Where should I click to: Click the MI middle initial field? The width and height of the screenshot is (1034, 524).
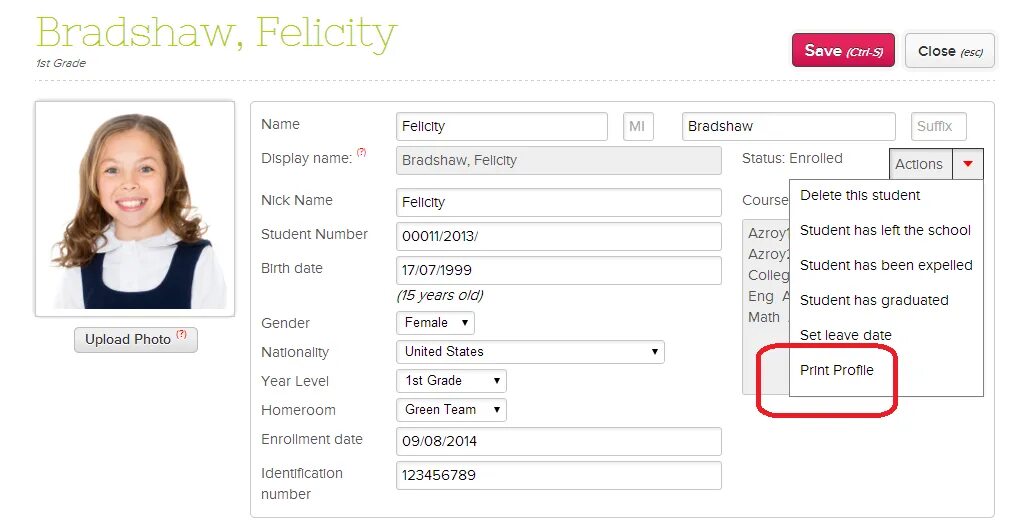coord(638,127)
